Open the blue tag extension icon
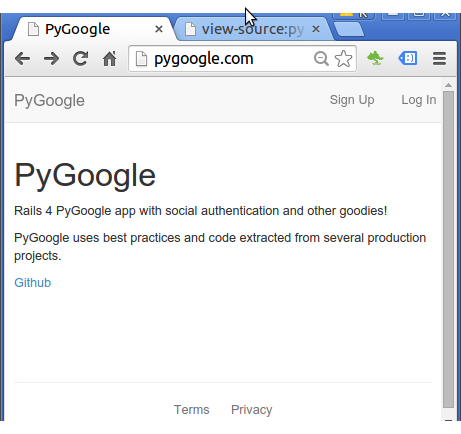This screenshot has width=461, height=434. pos(408,58)
